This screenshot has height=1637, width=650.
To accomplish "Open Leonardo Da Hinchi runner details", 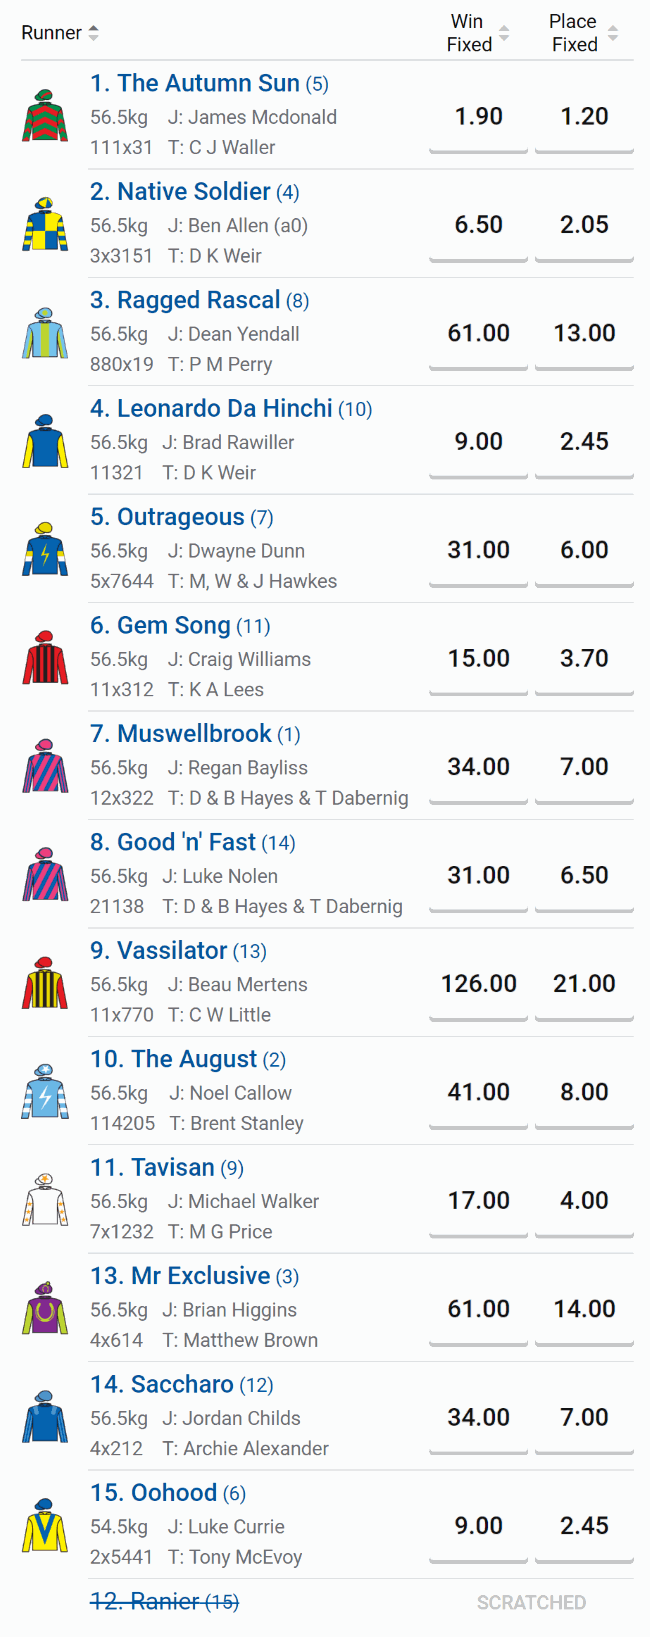I will (x=224, y=409).
